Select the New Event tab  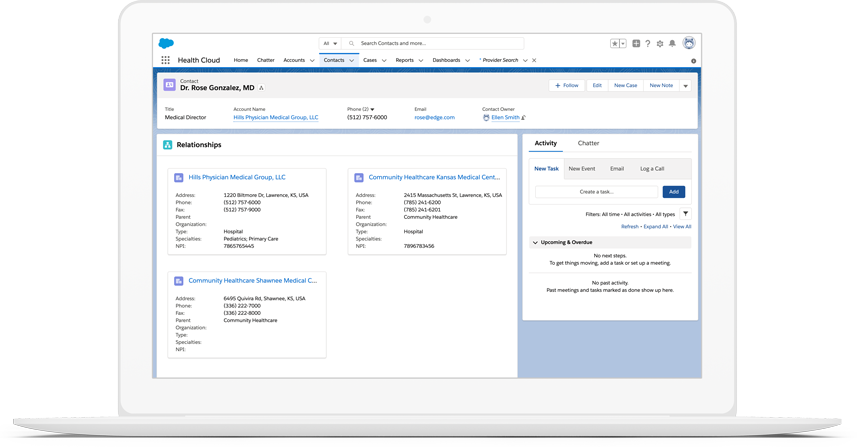[x=582, y=169]
